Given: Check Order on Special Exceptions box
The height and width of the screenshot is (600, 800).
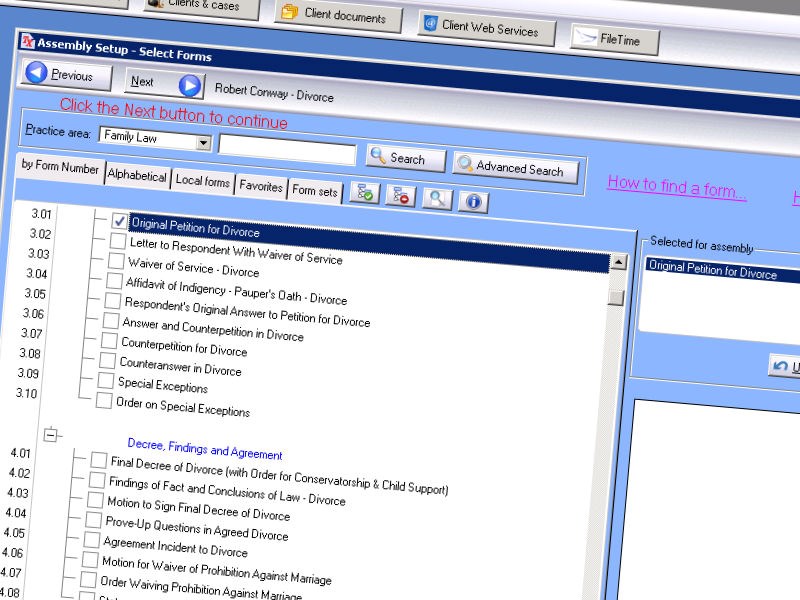Looking at the screenshot, I should (104, 400).
